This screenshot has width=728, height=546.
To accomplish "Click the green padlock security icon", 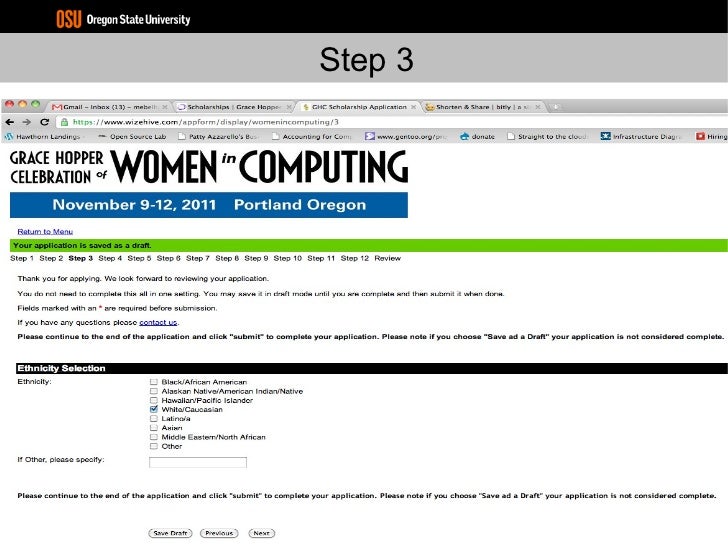I will pyautogui.click(x=64, y=122).
